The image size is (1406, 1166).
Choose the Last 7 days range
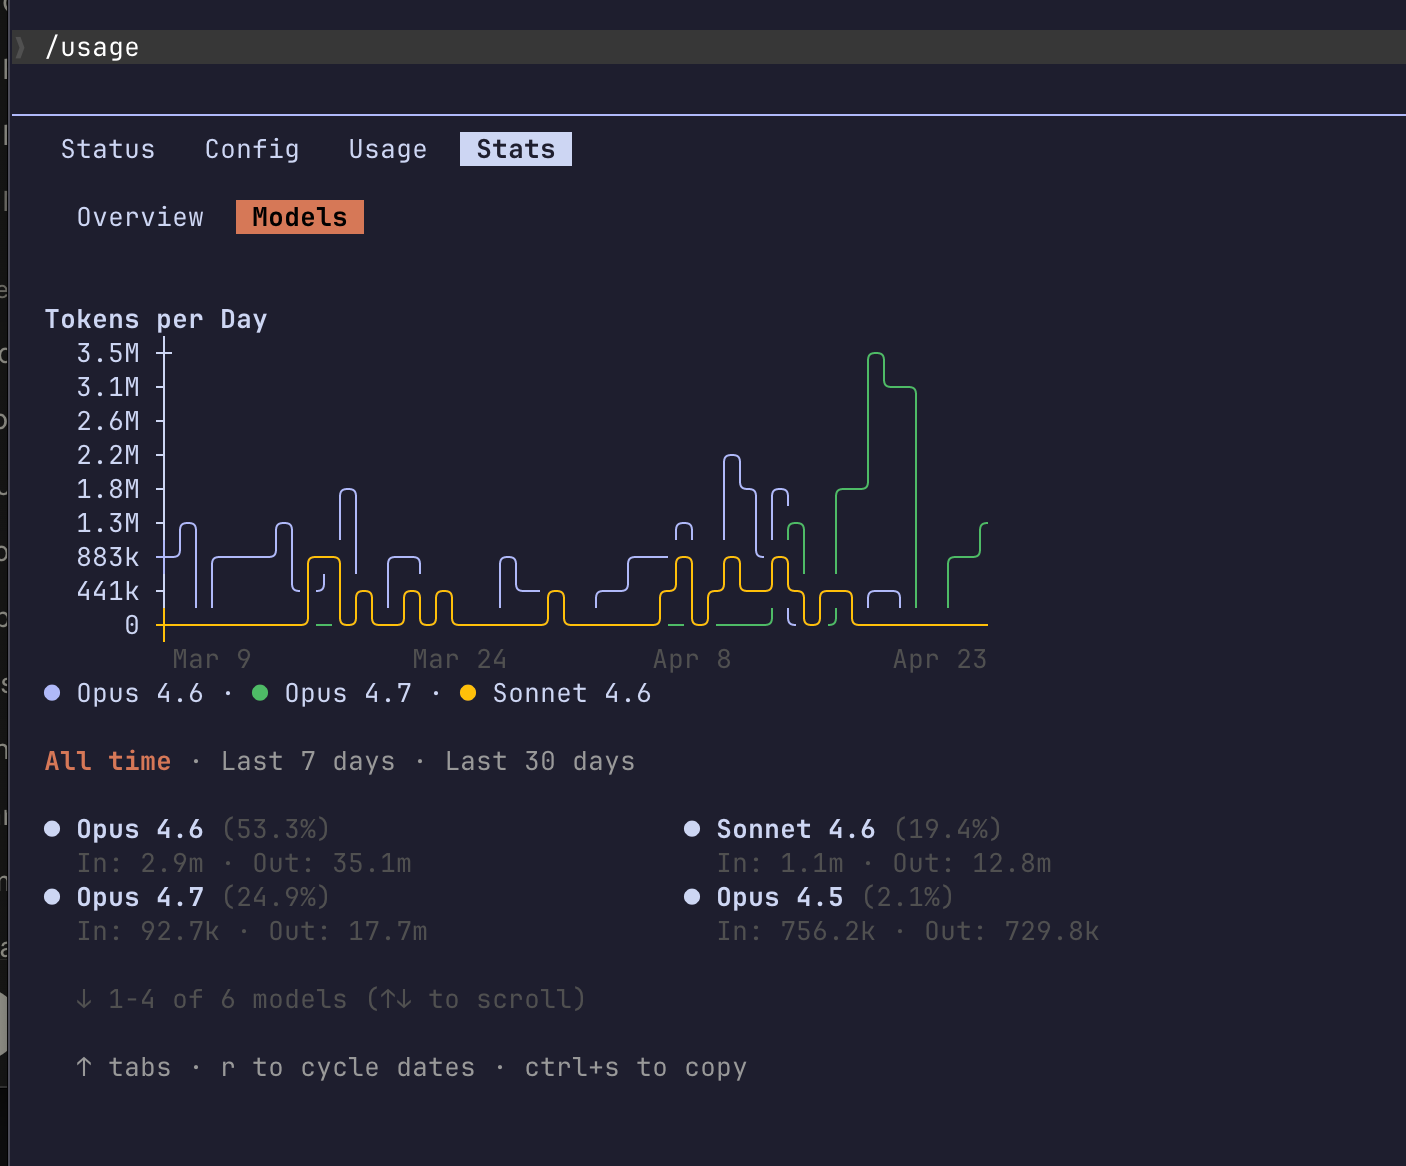308,761
